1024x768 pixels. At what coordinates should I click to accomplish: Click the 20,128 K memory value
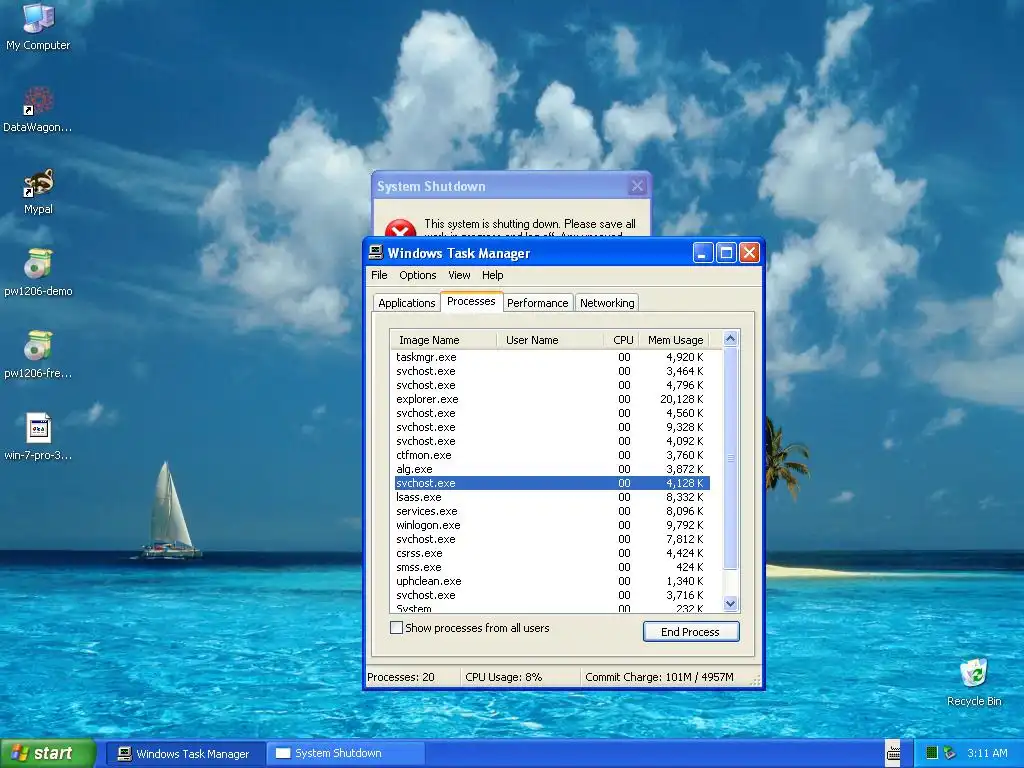click(x=682, y=399)
